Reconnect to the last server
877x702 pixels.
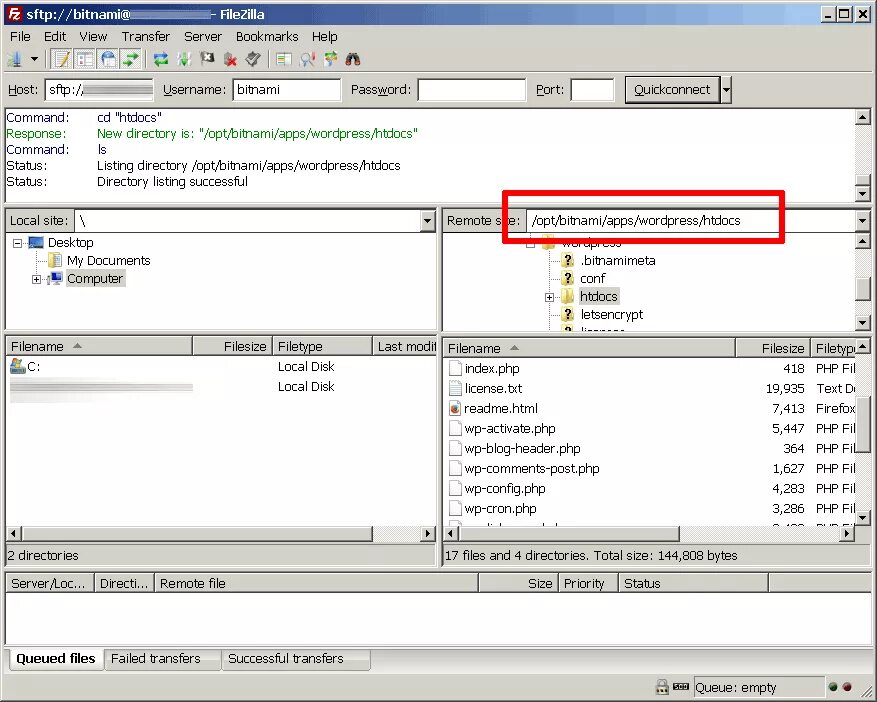coord(253,59)
